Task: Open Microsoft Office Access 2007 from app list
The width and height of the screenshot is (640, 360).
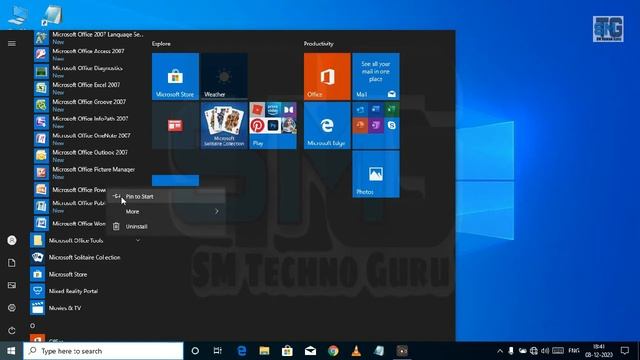Action: 88,54
